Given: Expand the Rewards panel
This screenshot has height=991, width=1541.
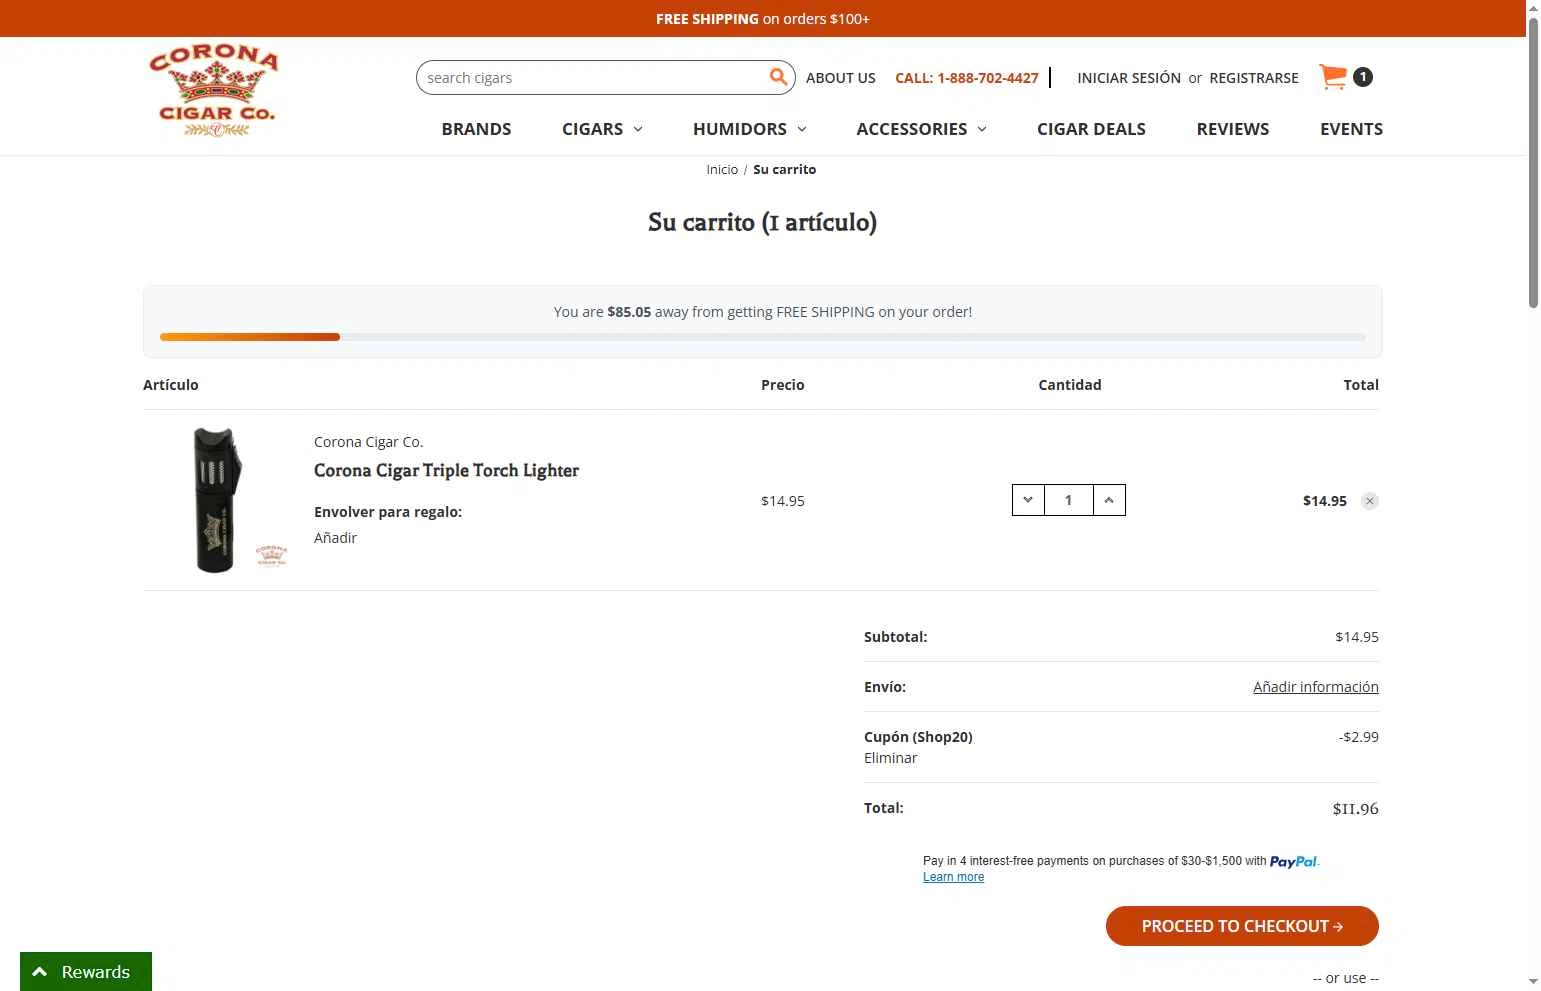Looking at the screenshot, I should (86, 972).
